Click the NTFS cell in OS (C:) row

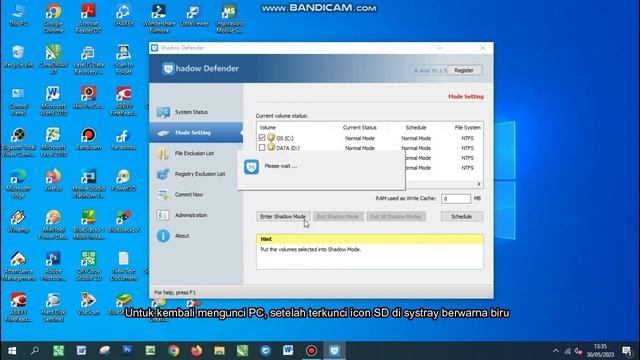pyautogui.click(x=467, y=138)
